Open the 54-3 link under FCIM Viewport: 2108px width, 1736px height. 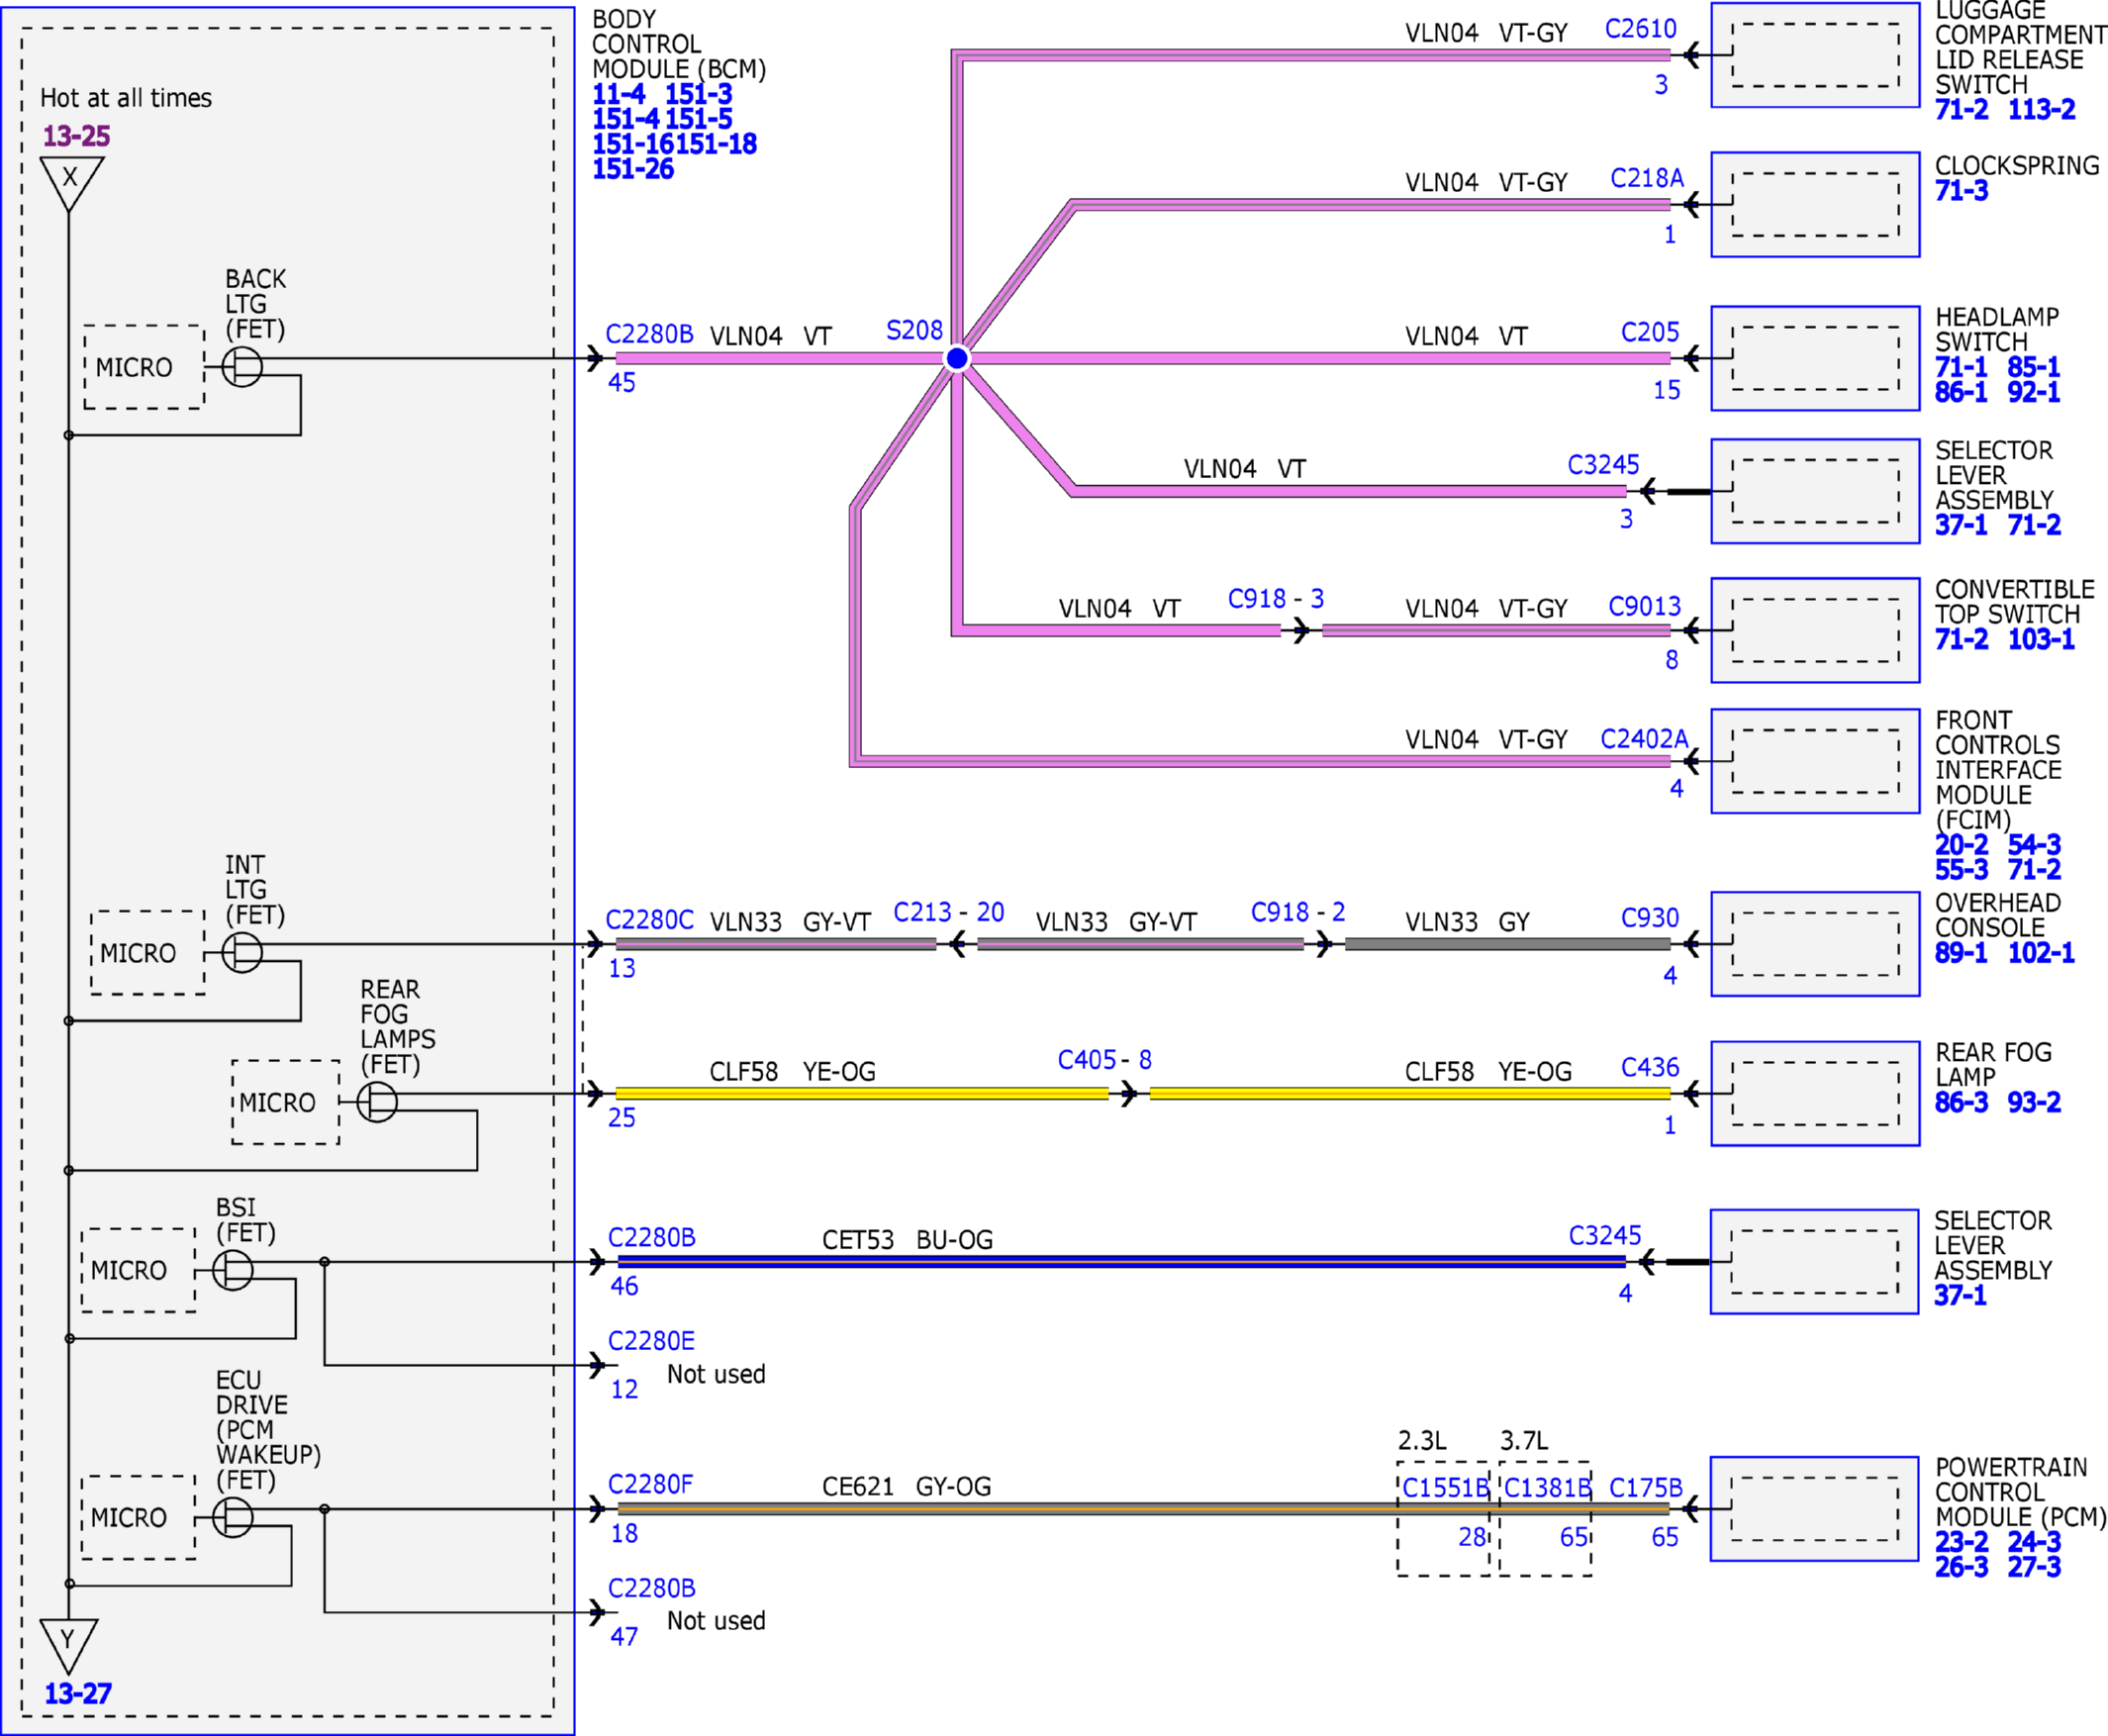[2034, 845]
